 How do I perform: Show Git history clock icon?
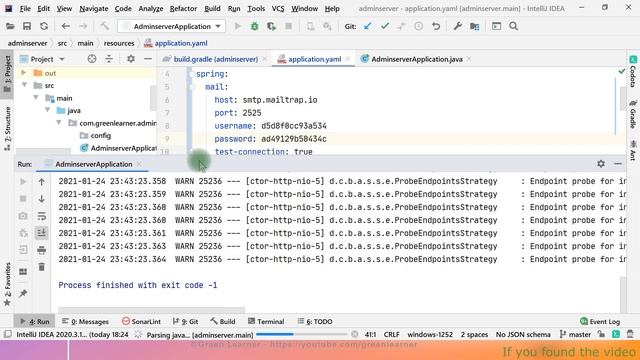(419, 27)
